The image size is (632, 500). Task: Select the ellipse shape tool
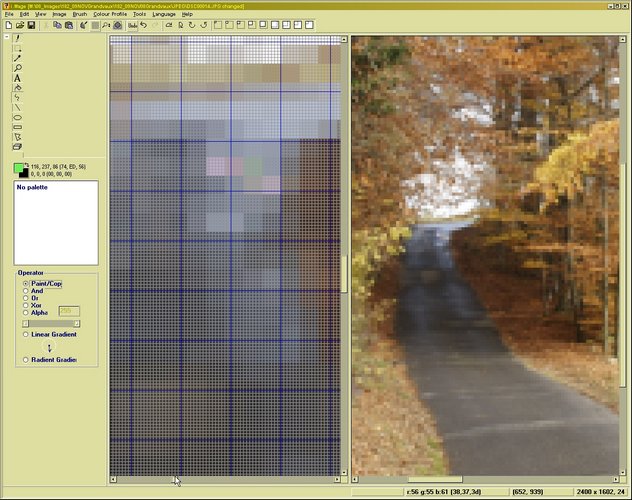click(x=18, y=117)
